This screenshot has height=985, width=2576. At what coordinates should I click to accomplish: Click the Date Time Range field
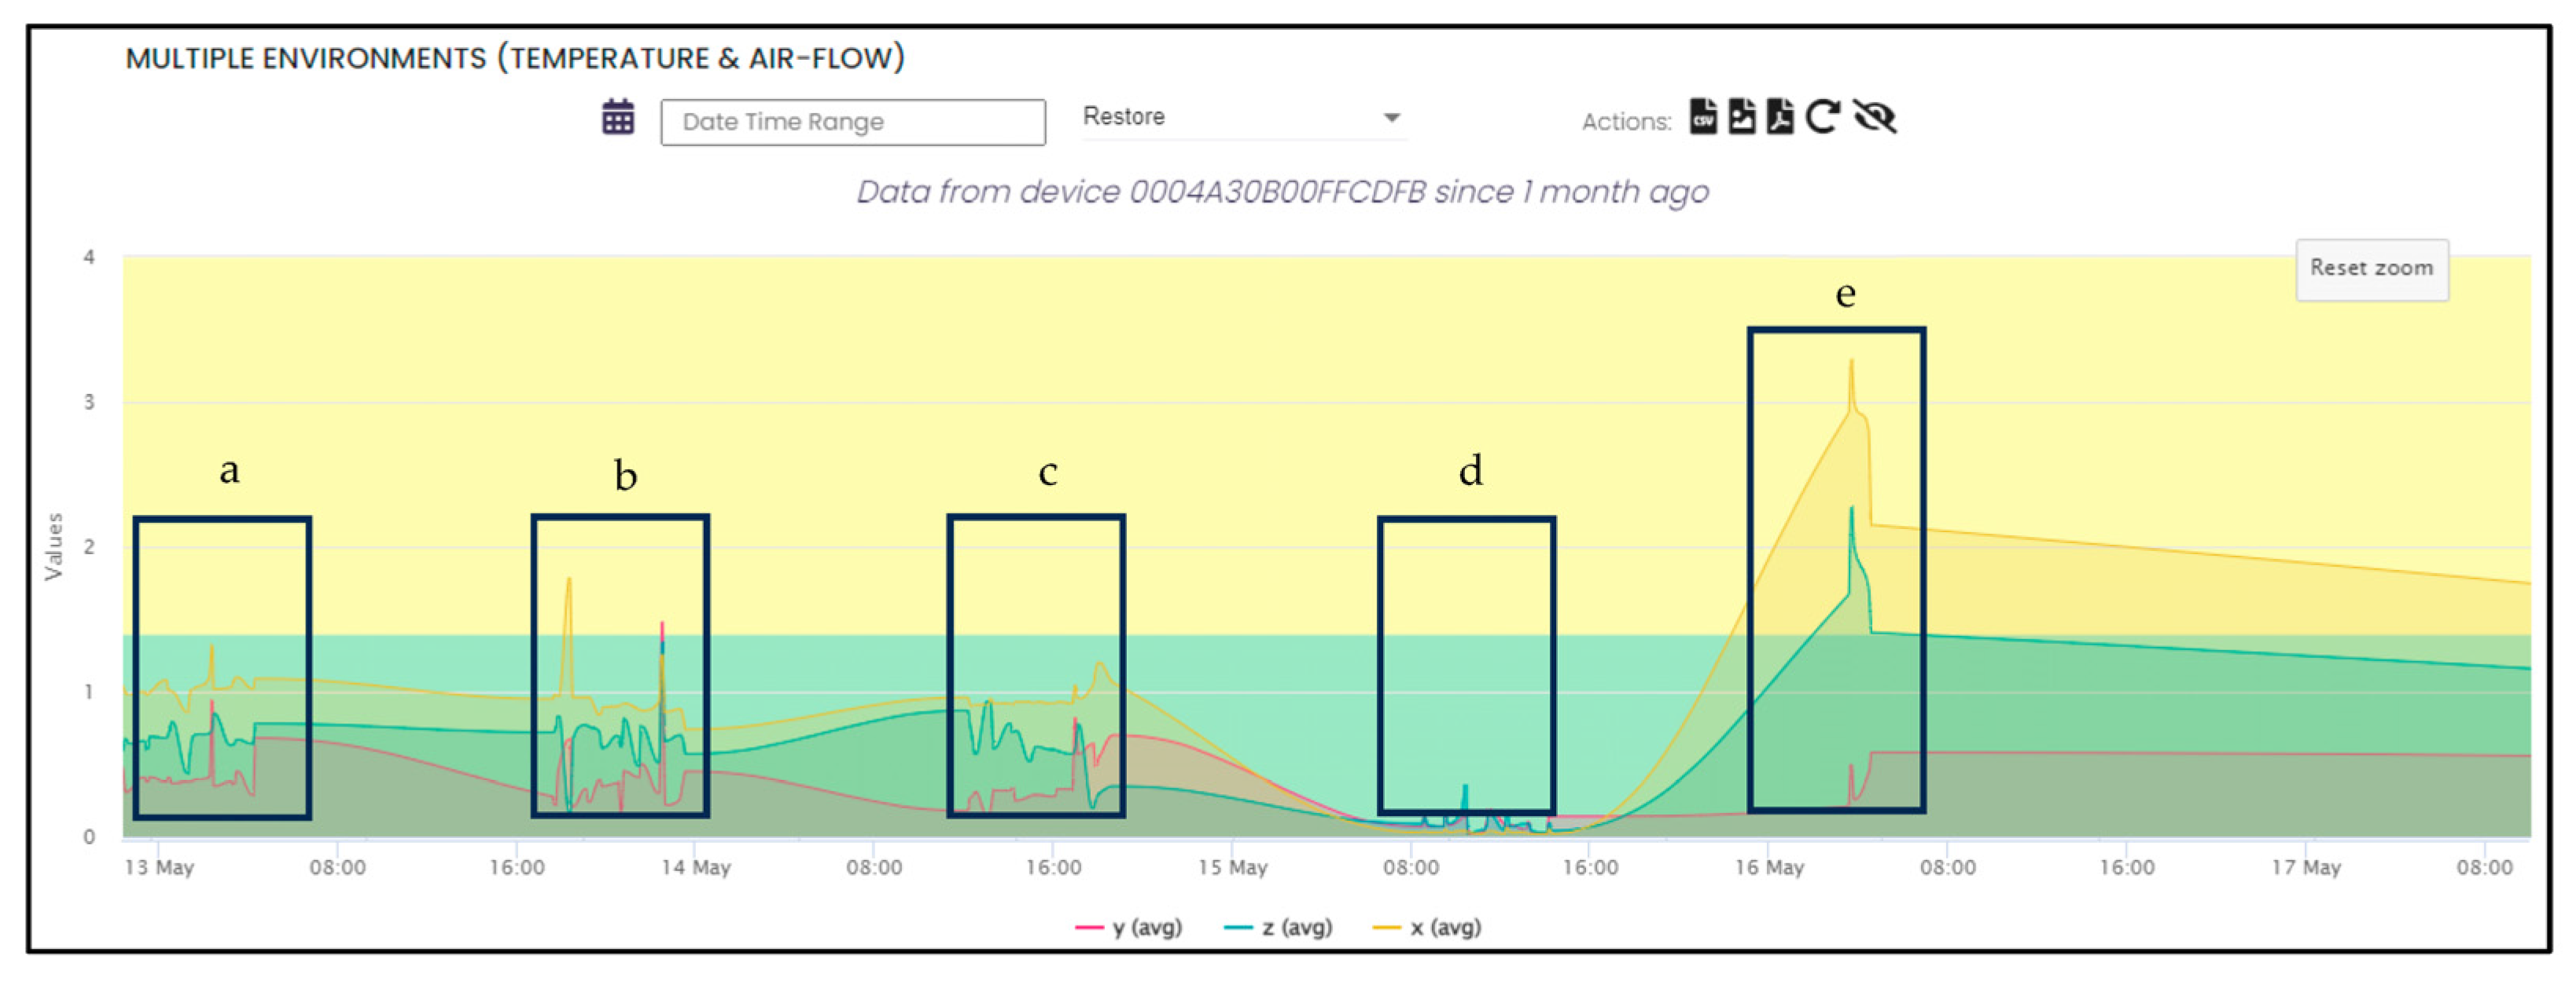[852, 122]
